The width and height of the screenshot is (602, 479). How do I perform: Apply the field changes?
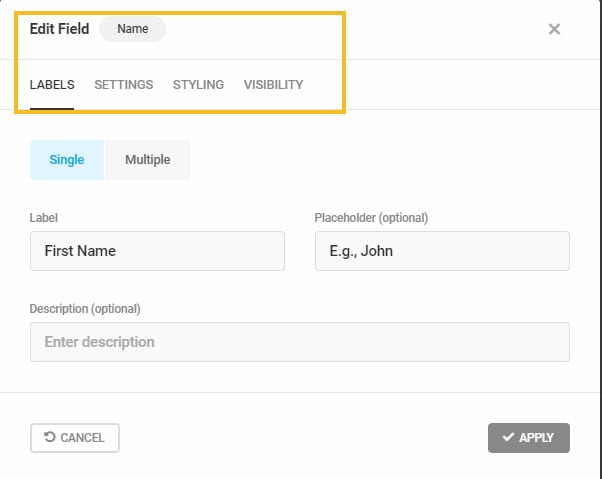(529, 438)
